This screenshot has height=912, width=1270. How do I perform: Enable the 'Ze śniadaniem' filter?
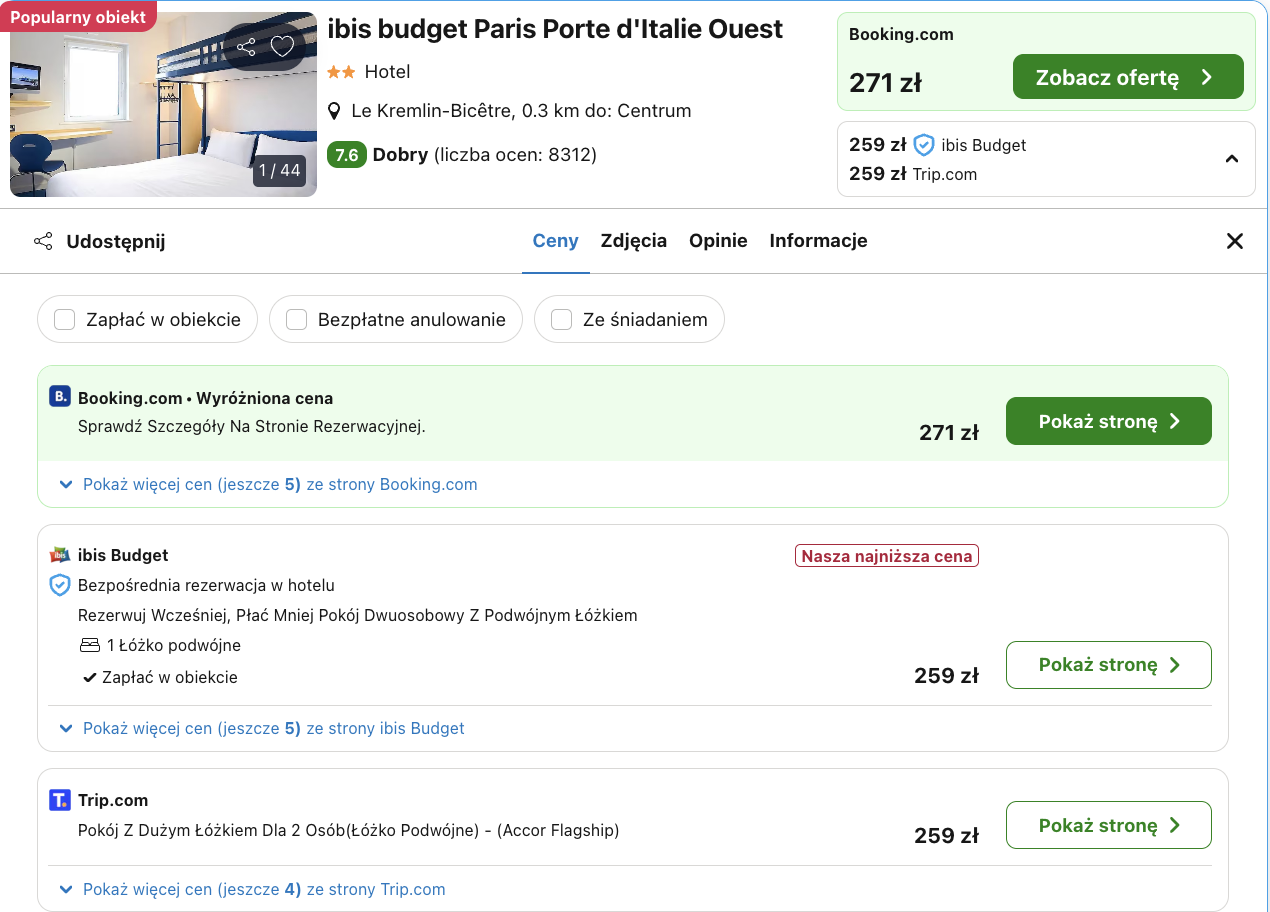pos(561,319)
